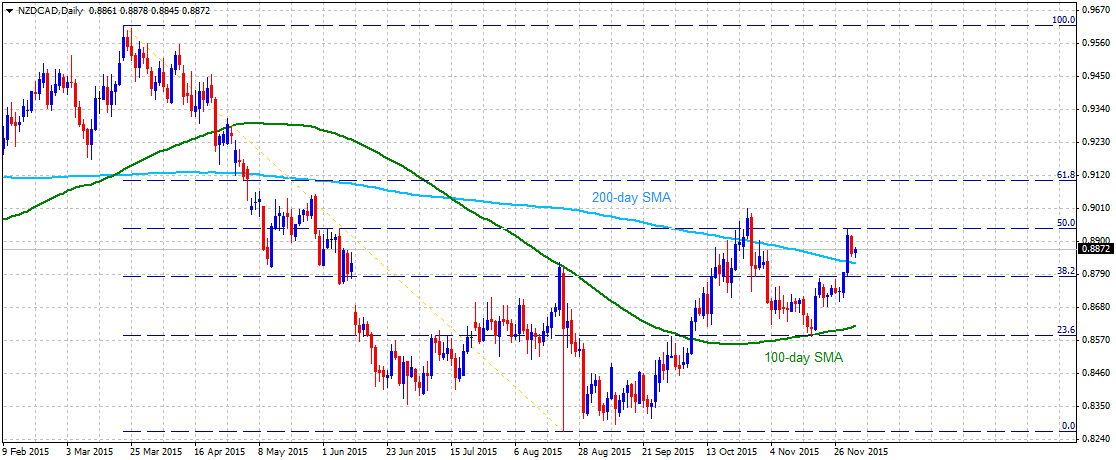Click the 0.8240 price scale value

1096,439
